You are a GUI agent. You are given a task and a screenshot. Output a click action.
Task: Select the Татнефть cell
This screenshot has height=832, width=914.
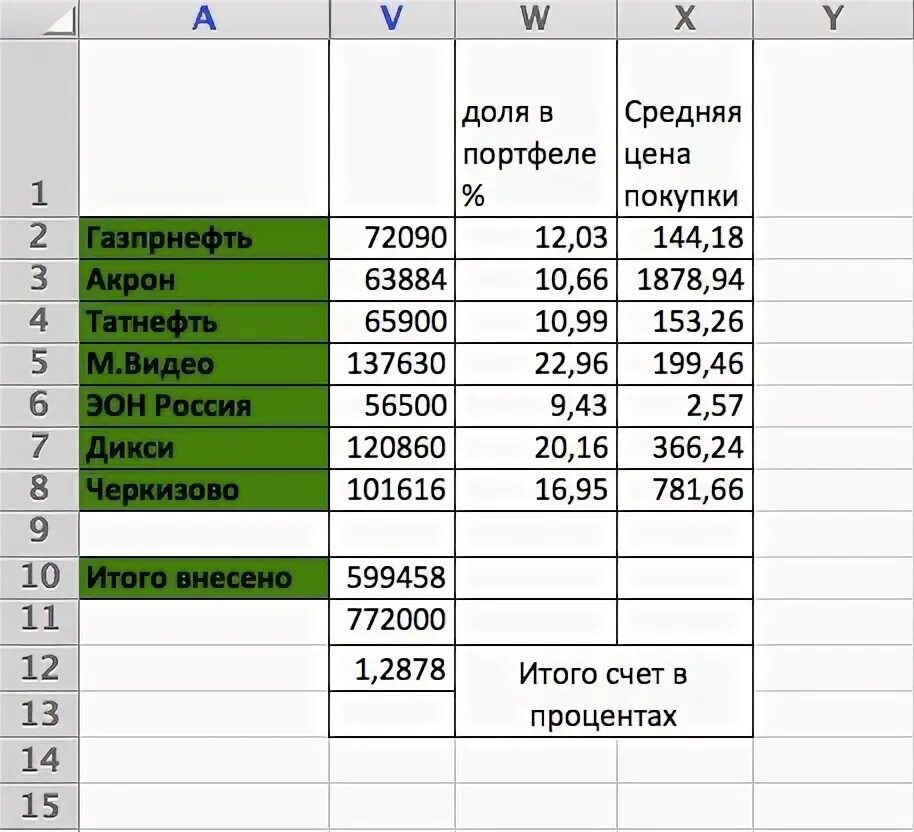click(204, 322)
